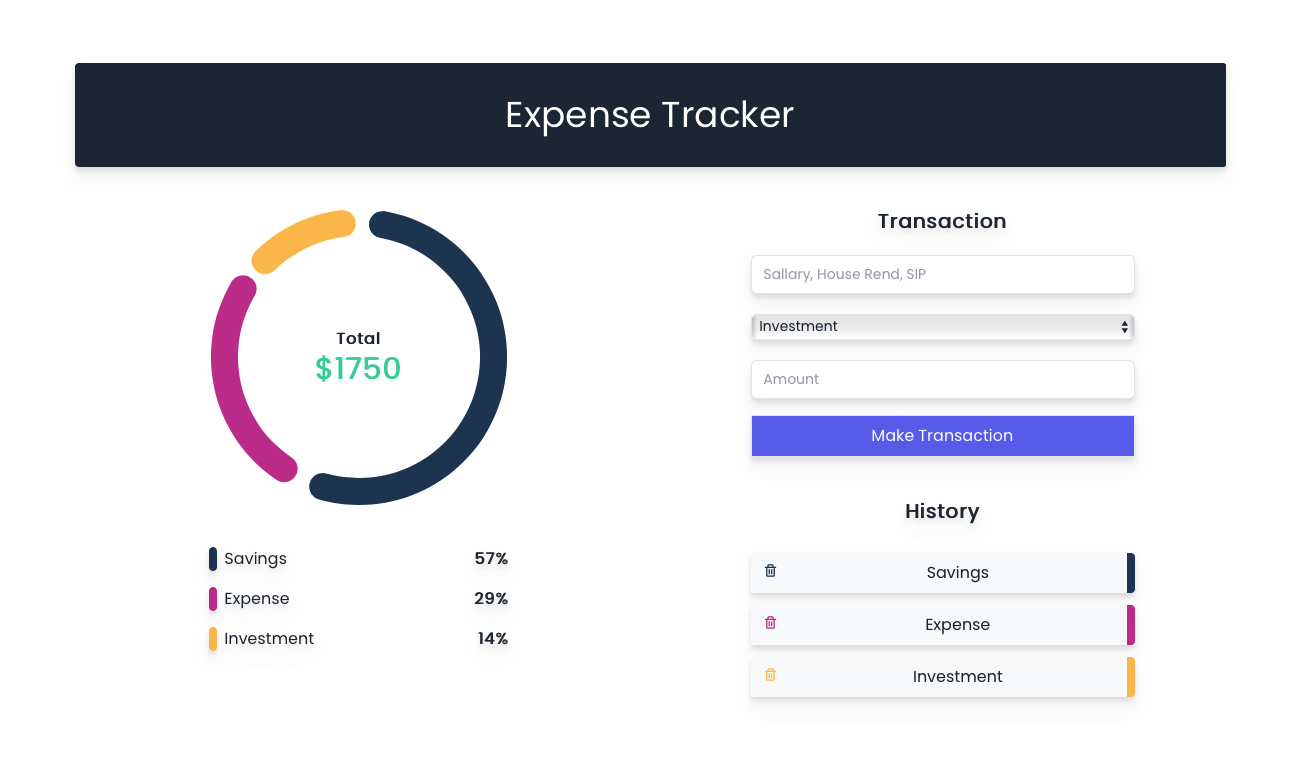Viewport: 1297px width, 777px height.
Task: Click the Transaction section heading
Action: point(941,221)
